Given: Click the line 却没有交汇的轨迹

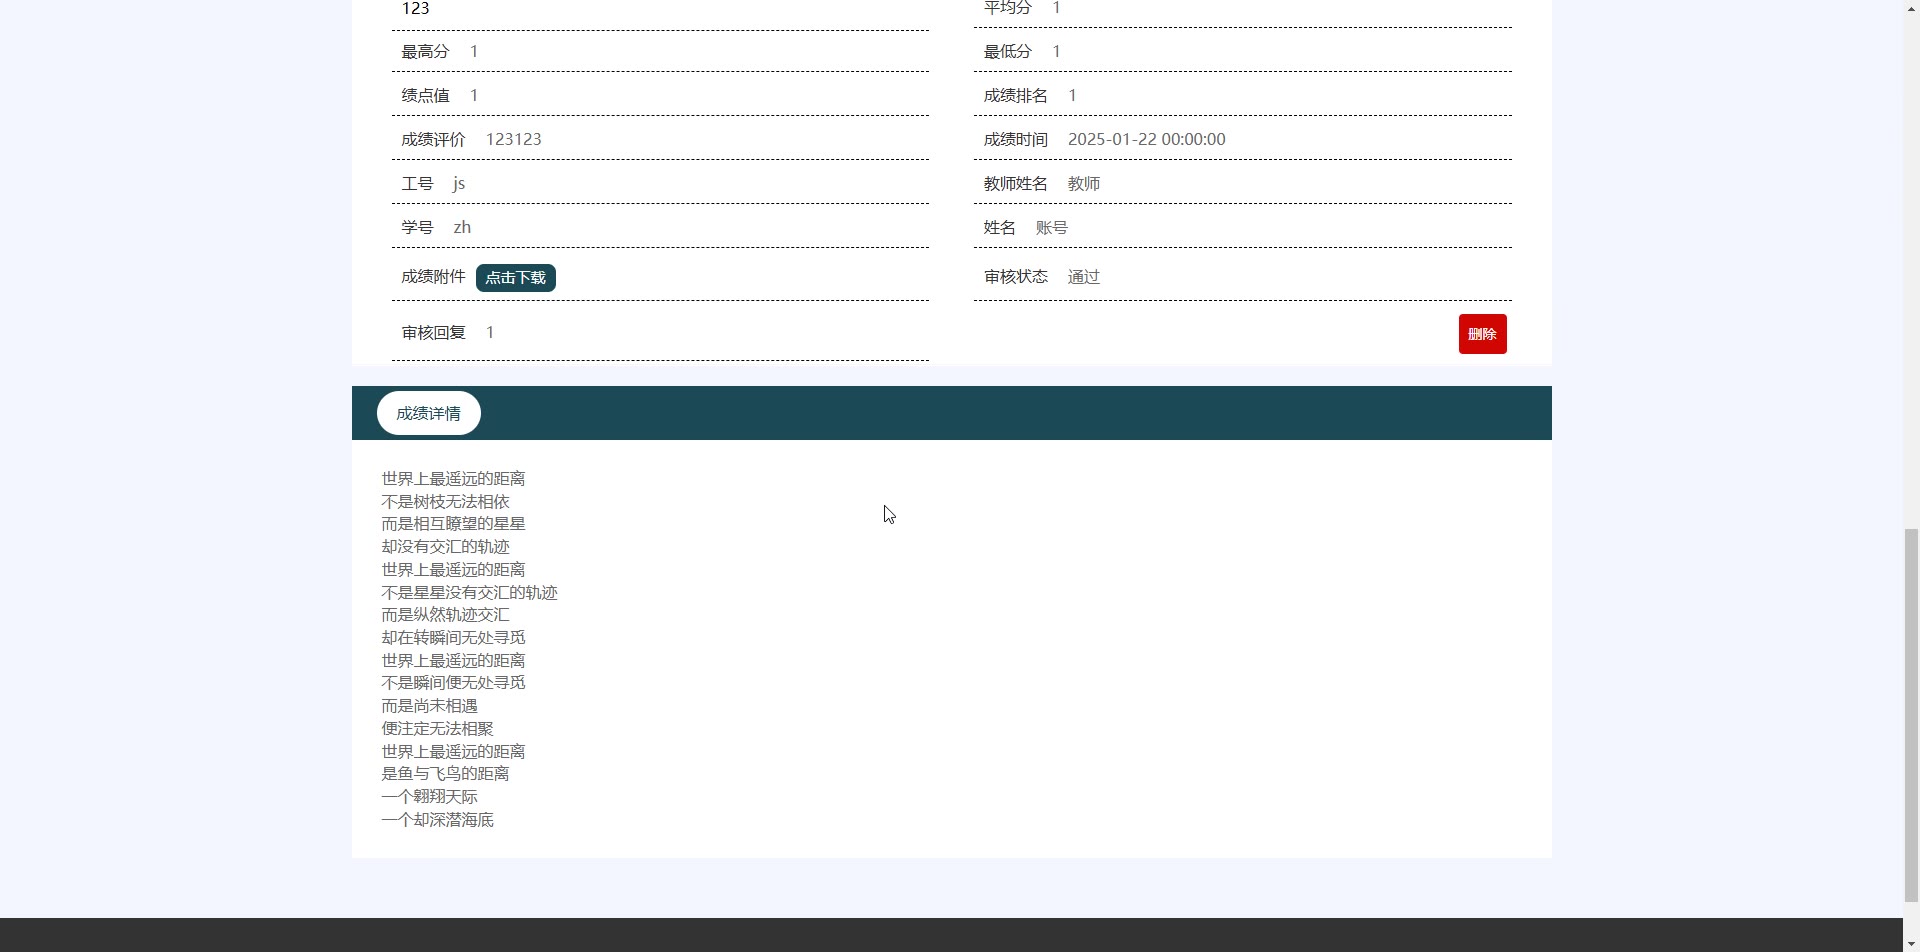Looking at the screenshot, I should [x=445, y=547].
